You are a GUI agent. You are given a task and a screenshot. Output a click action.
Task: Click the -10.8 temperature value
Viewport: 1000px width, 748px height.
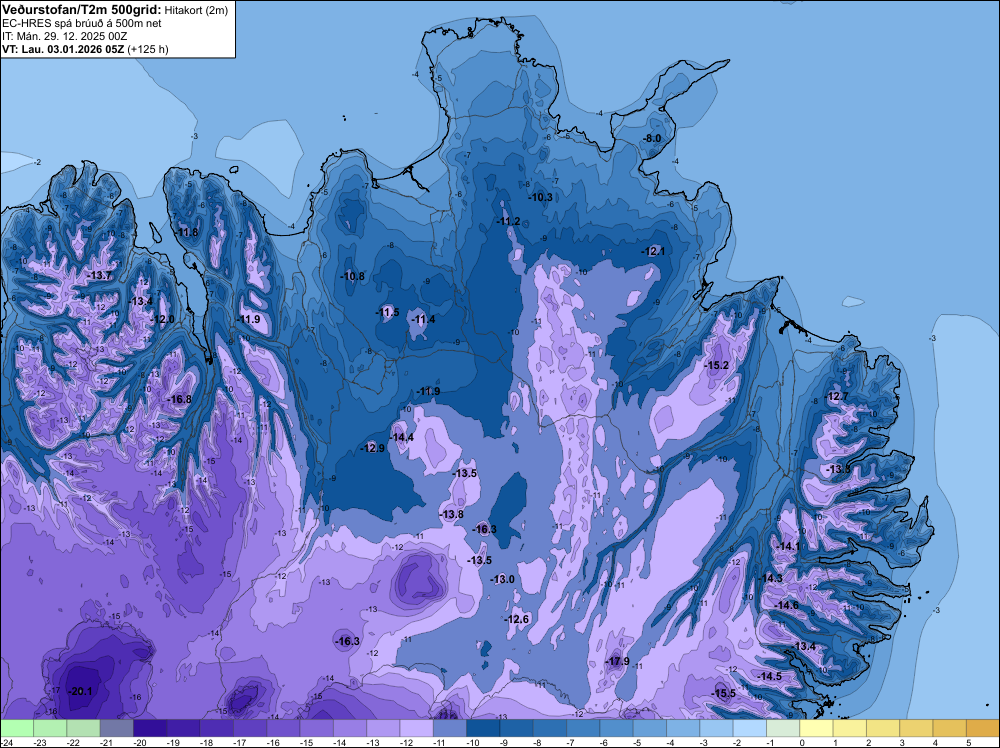click(x=353, y=276)
